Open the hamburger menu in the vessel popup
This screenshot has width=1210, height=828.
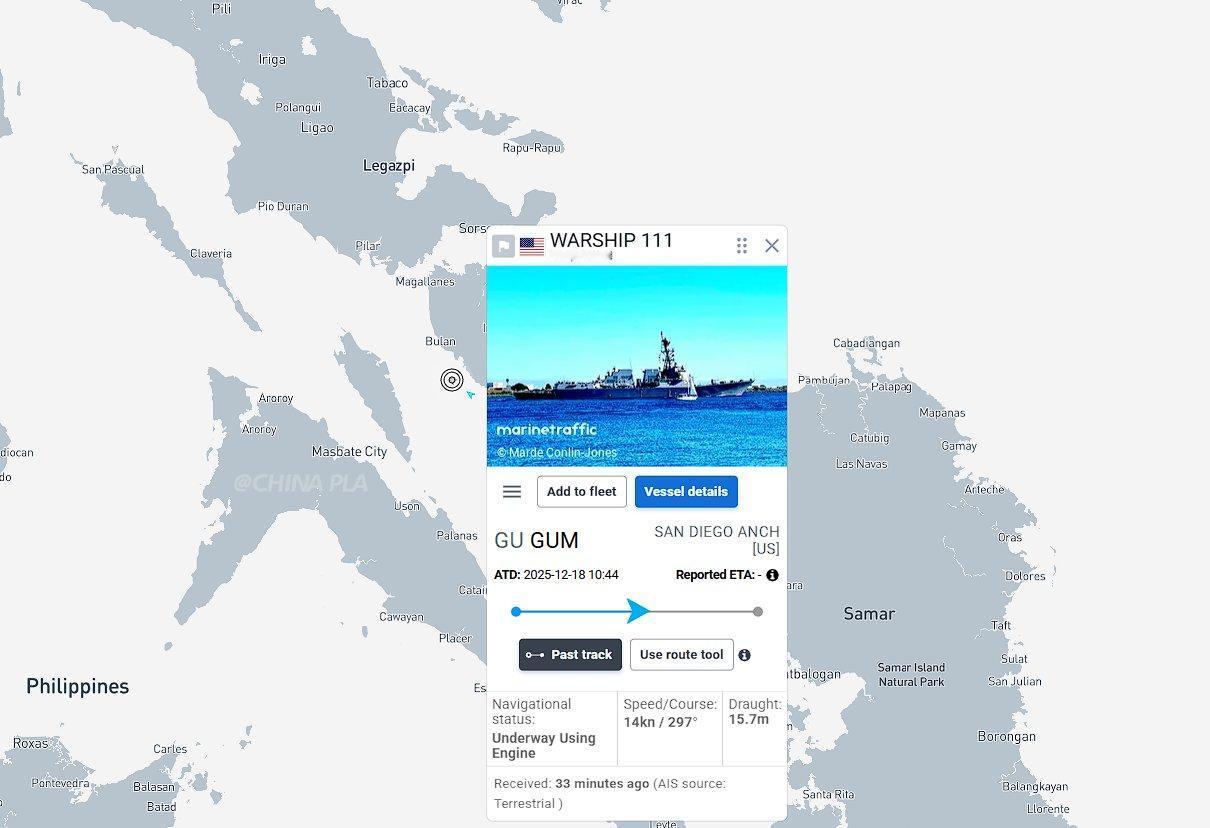click(x=512, y=492)
